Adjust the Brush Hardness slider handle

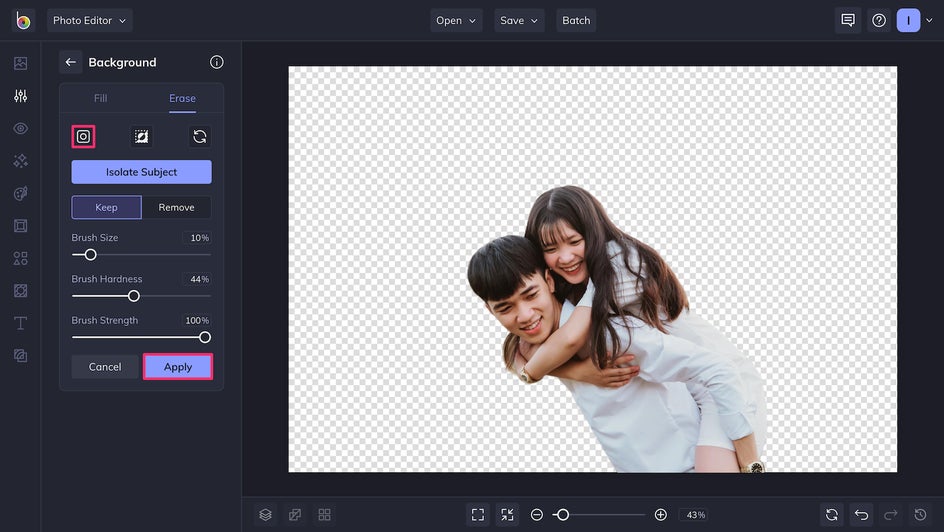pyautogui.click(x=134, y=296)
